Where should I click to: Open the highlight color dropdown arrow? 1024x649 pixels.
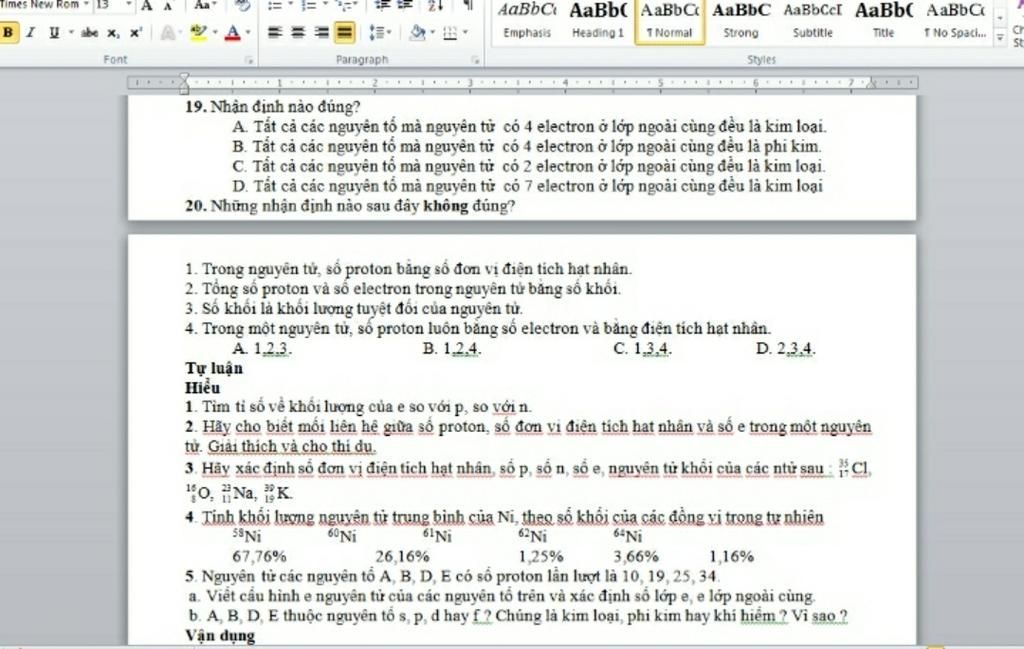(x=214, y=32)
